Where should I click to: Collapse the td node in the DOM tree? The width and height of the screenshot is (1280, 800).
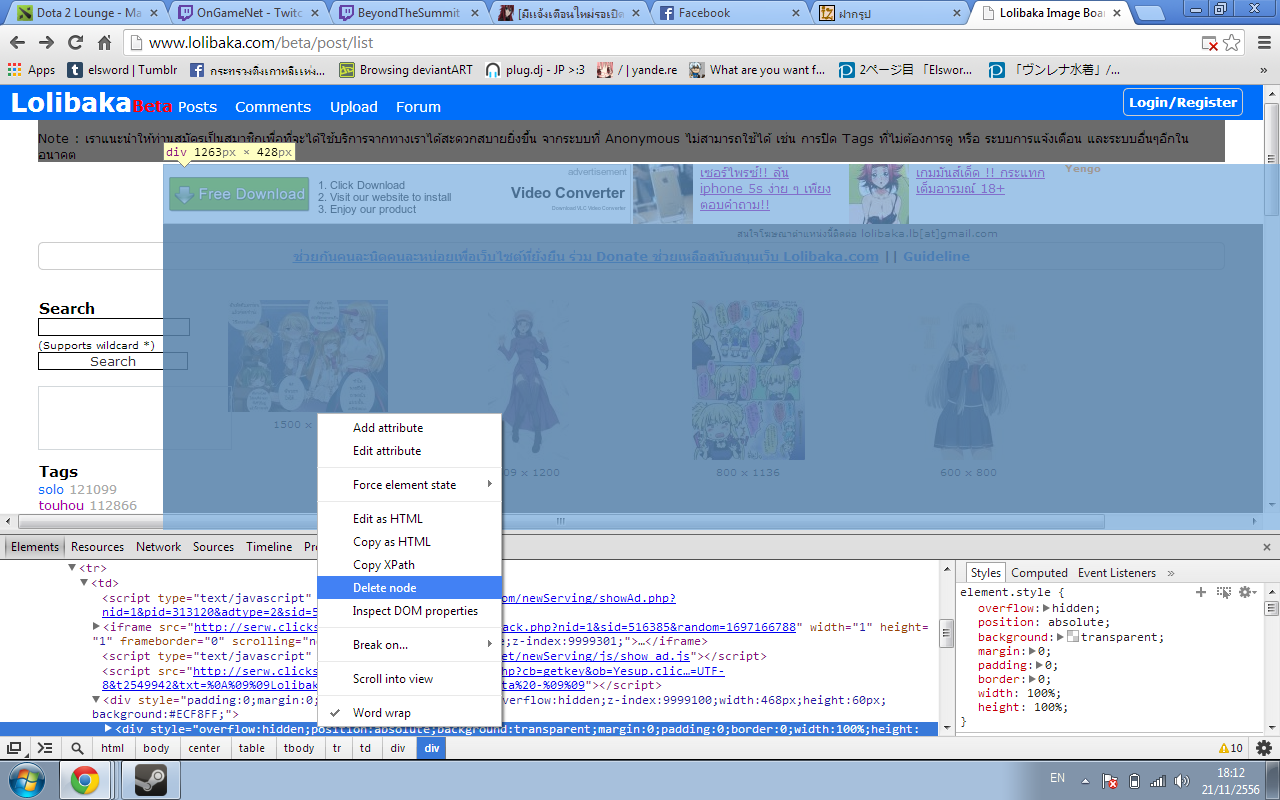(x=85, y=583)
